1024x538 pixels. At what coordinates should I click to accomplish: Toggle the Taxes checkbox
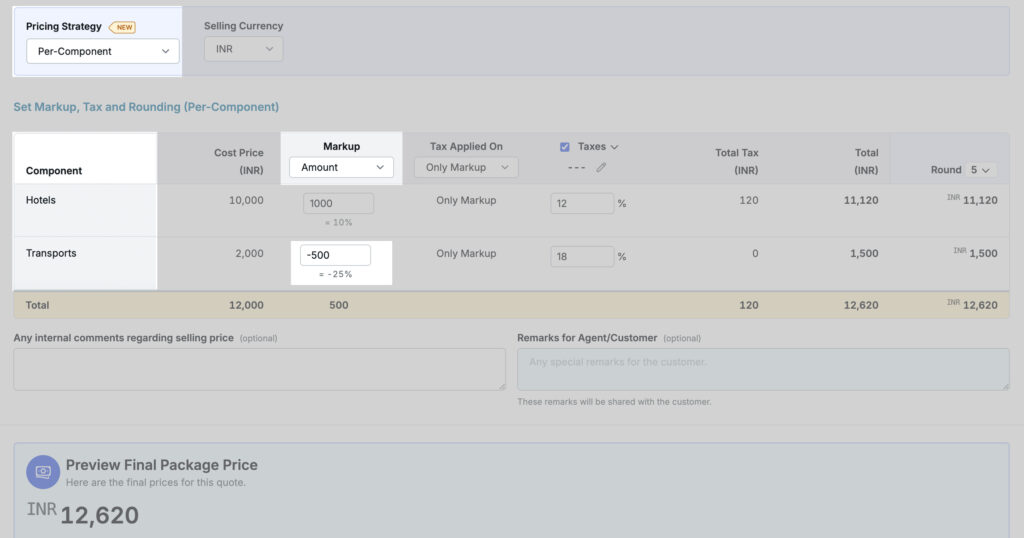pyautogui.click(x=565, y=147)
